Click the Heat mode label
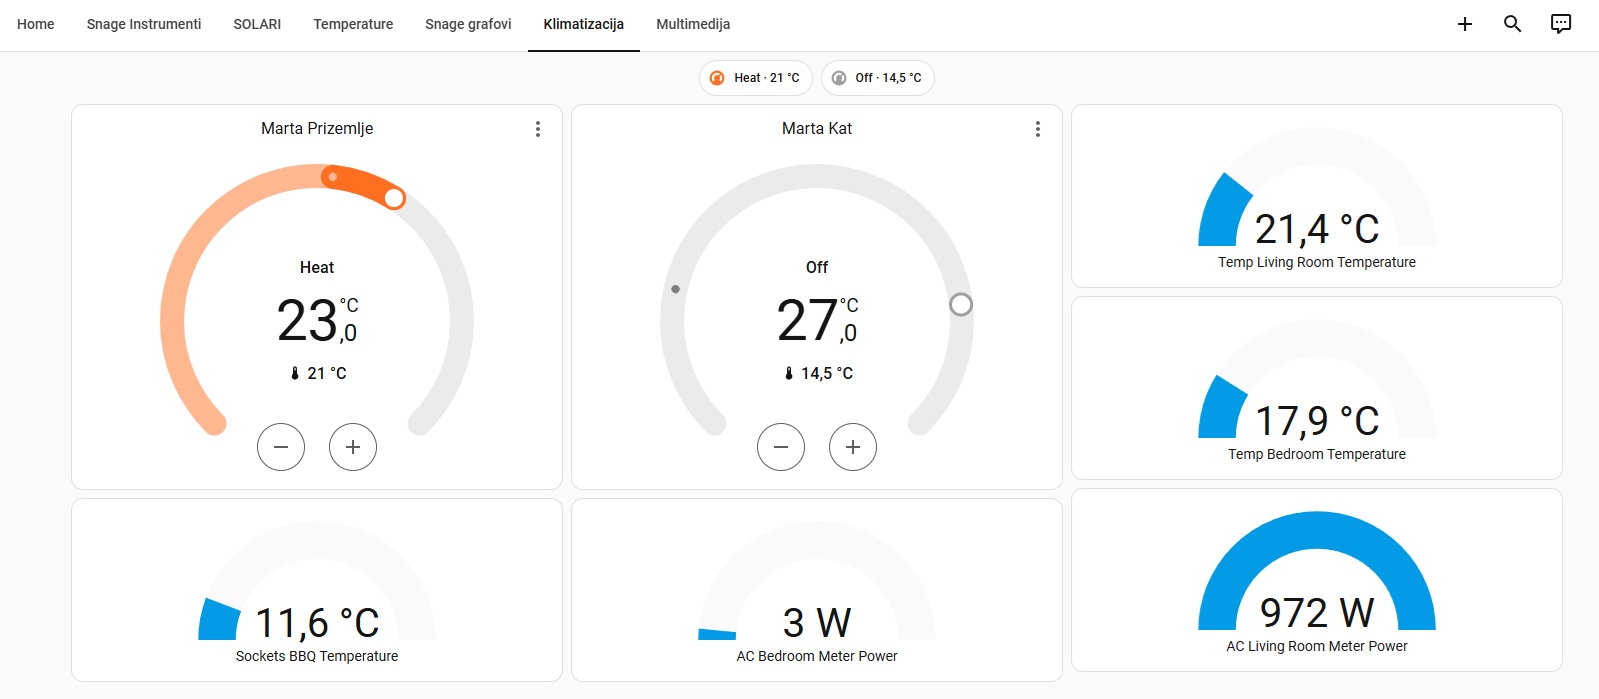 pos(317,267)
